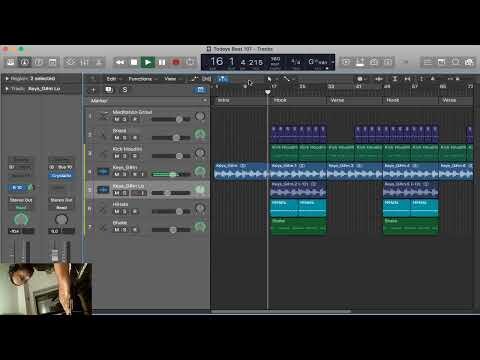The height and width of the screenshot is (360, 480).
Task: Open the List Editors icon
Action: tap(428, 62)
